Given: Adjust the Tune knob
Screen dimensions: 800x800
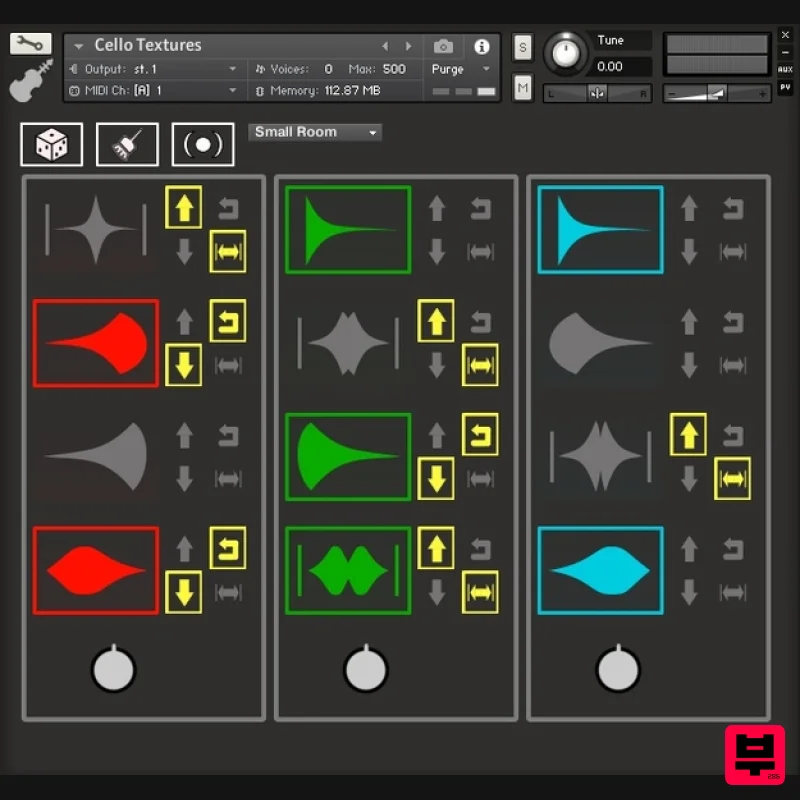Looking at the screenshot, I should (568, 54).
